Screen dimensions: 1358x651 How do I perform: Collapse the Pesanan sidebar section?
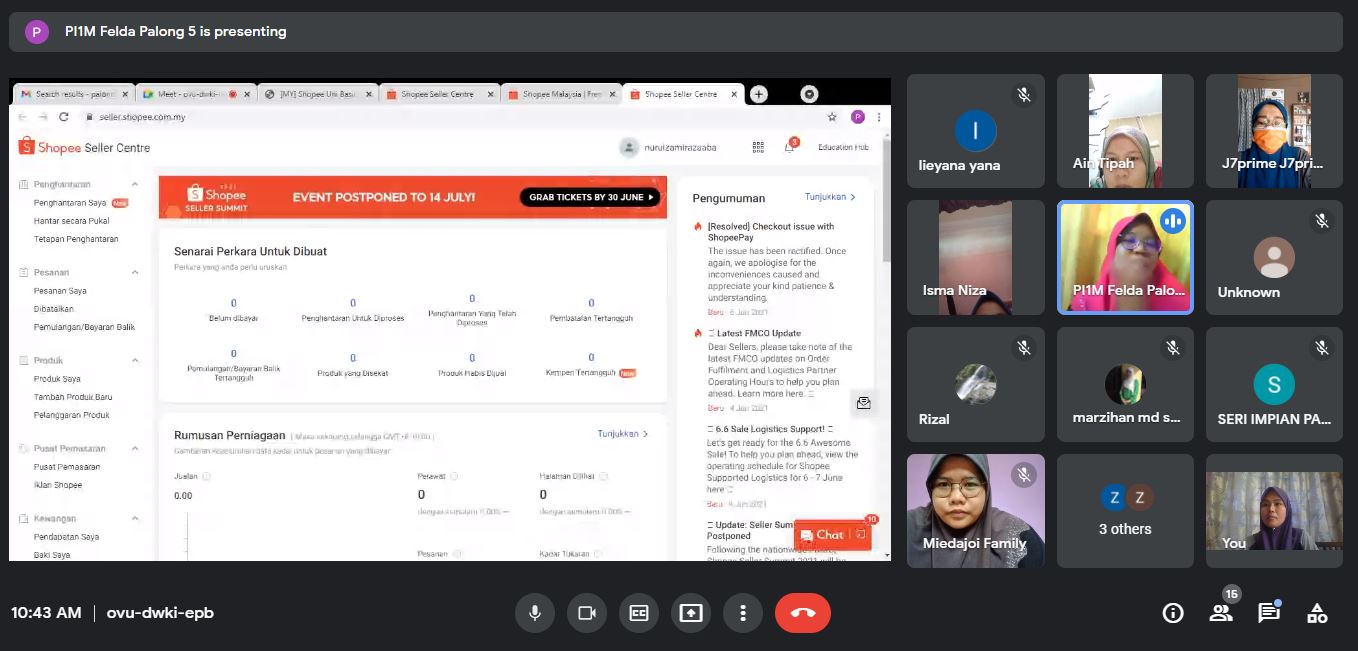tap(135, 272)
